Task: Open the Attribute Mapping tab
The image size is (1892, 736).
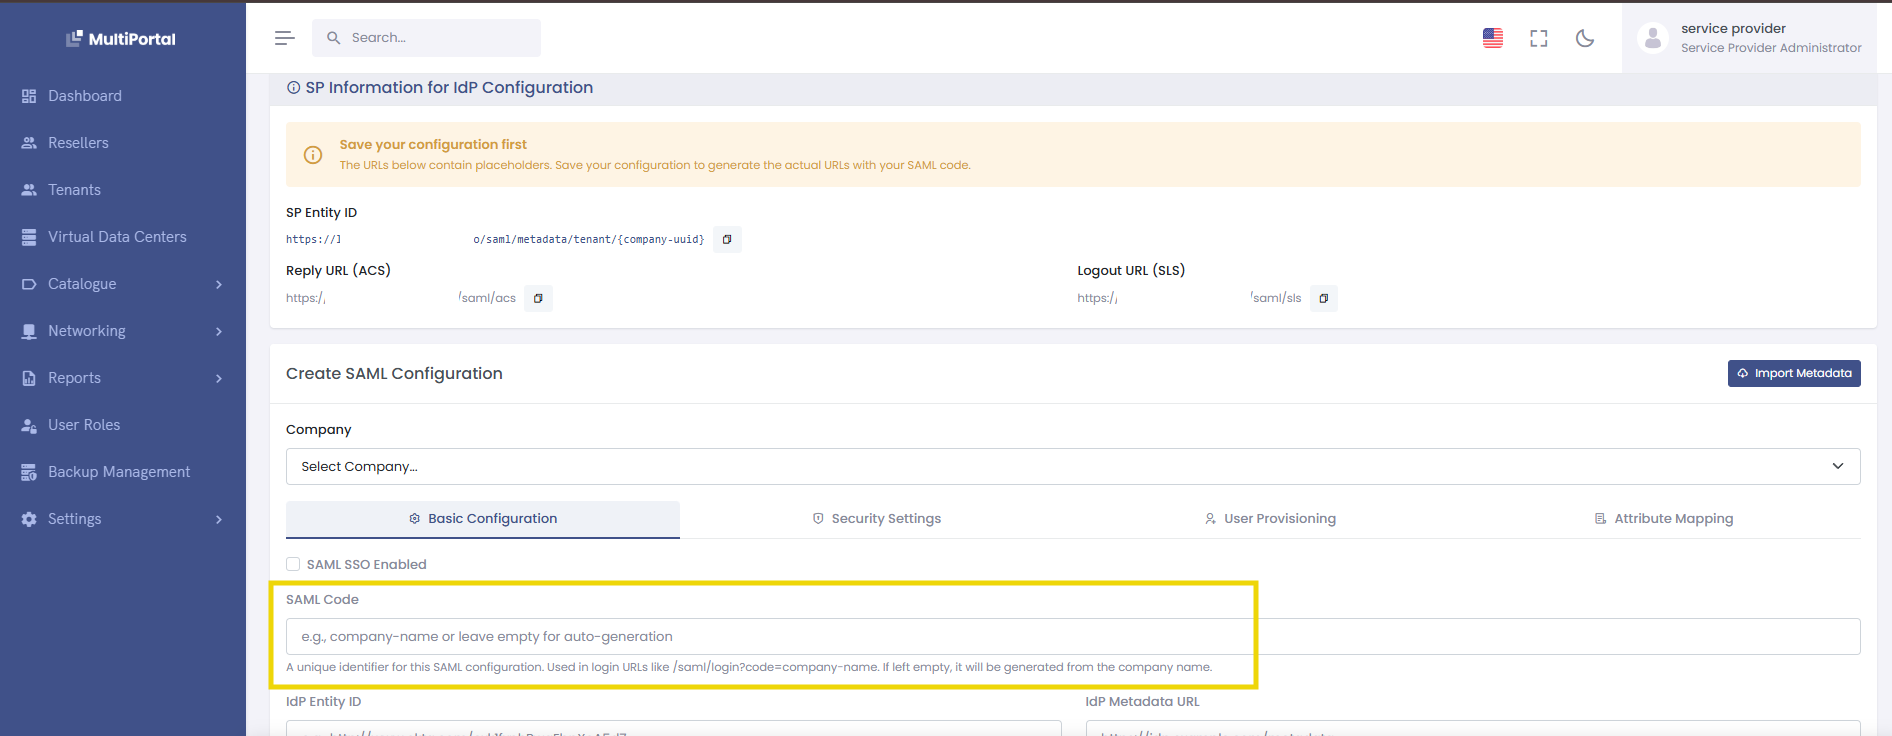Action: 1662,519
